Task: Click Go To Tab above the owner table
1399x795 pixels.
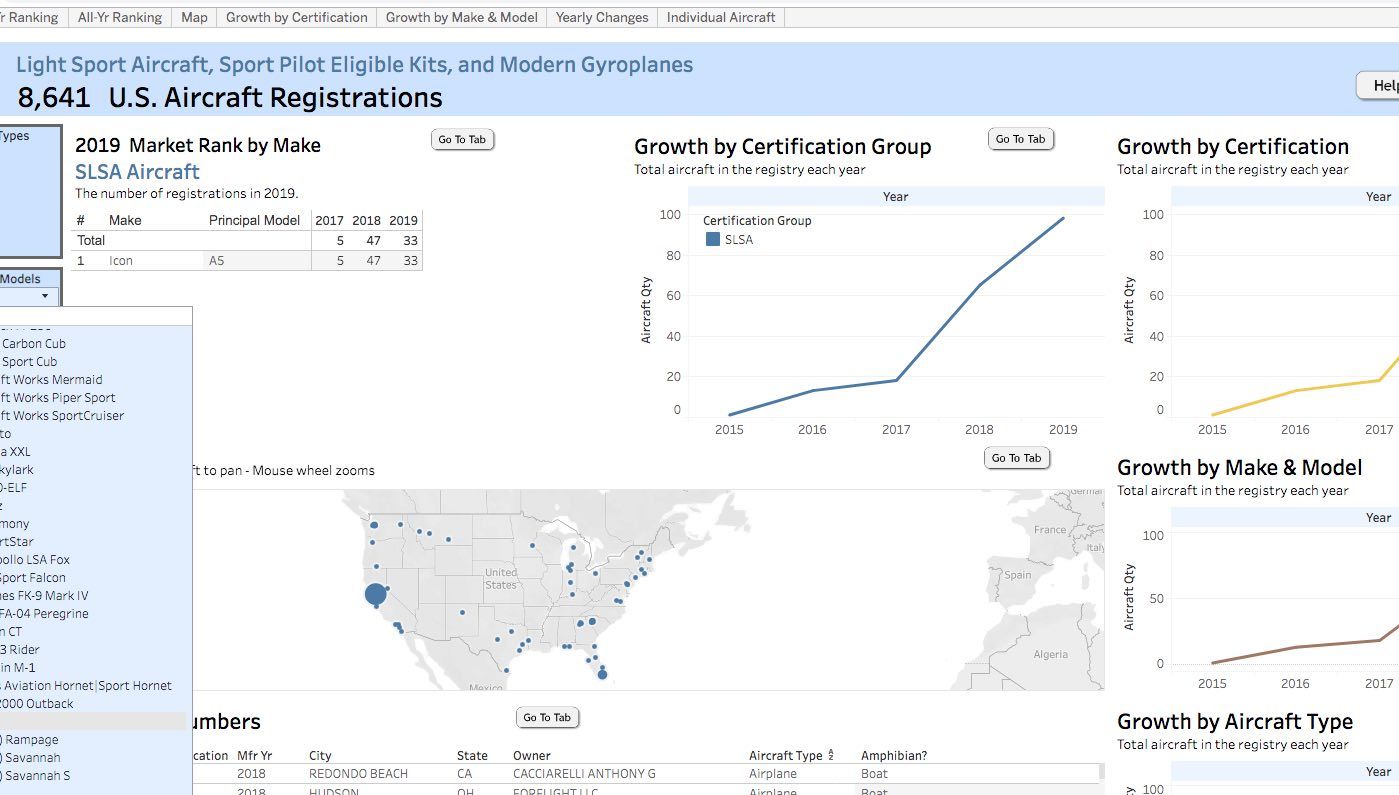Action: click(547, 717)
